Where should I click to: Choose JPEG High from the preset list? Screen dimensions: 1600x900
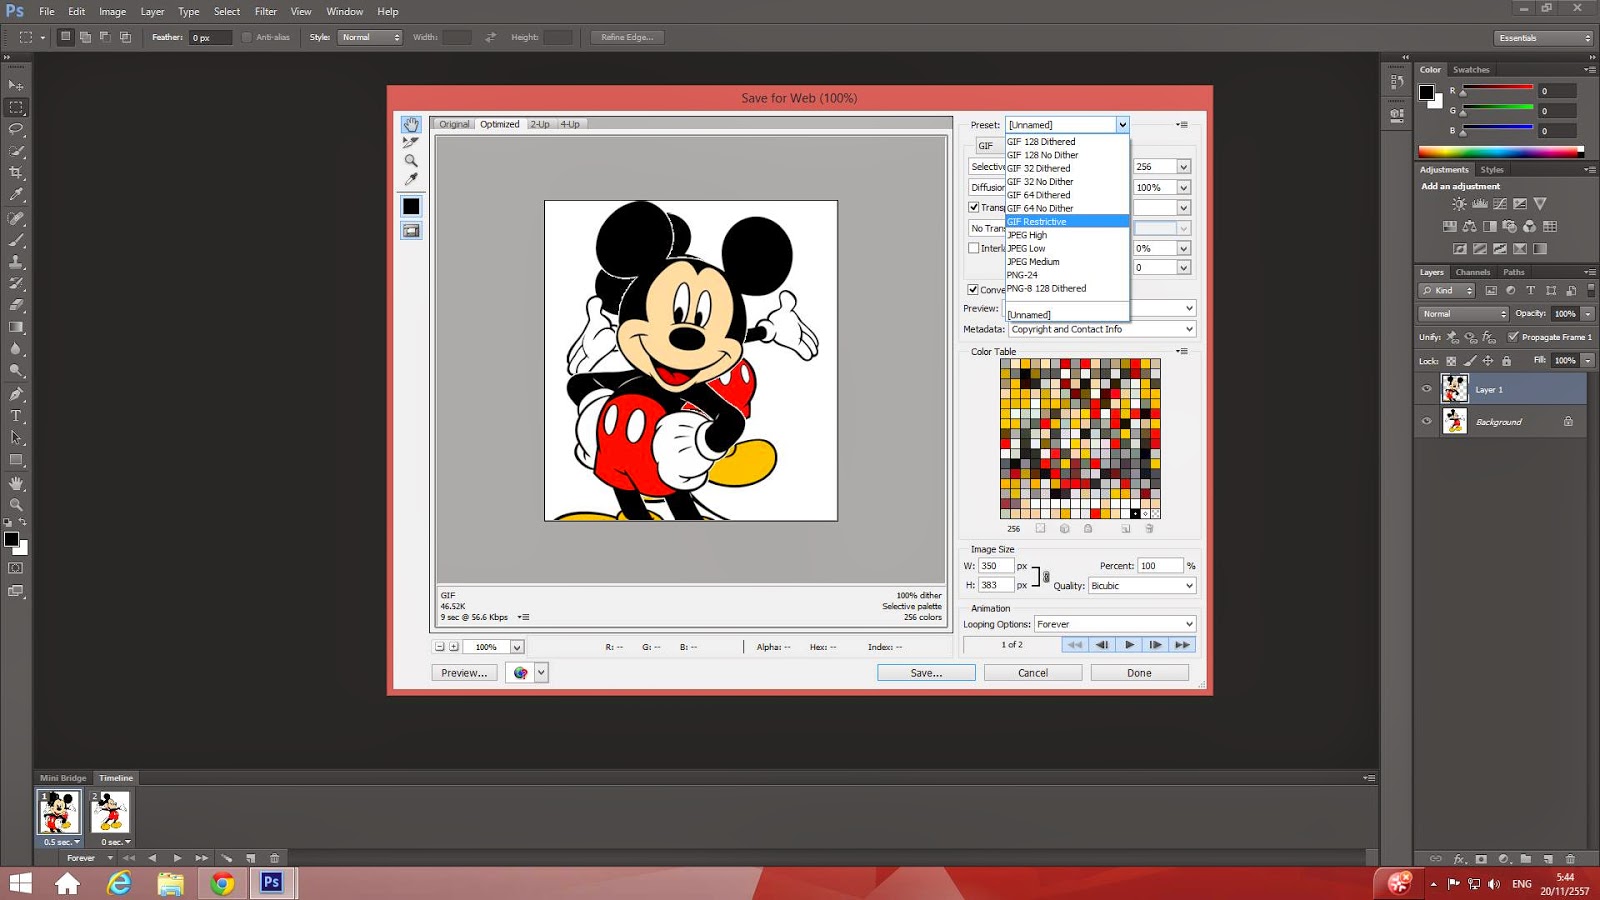[1067, 235]
